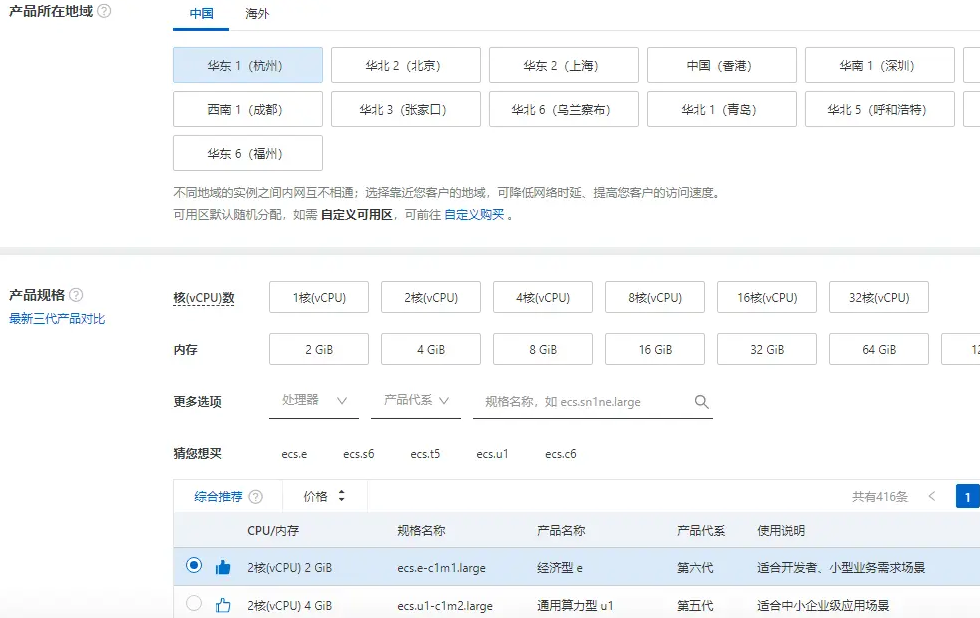The image size is (980, 618).
Task: Click help icon beside 产品规格
Action: pos(76,295)
